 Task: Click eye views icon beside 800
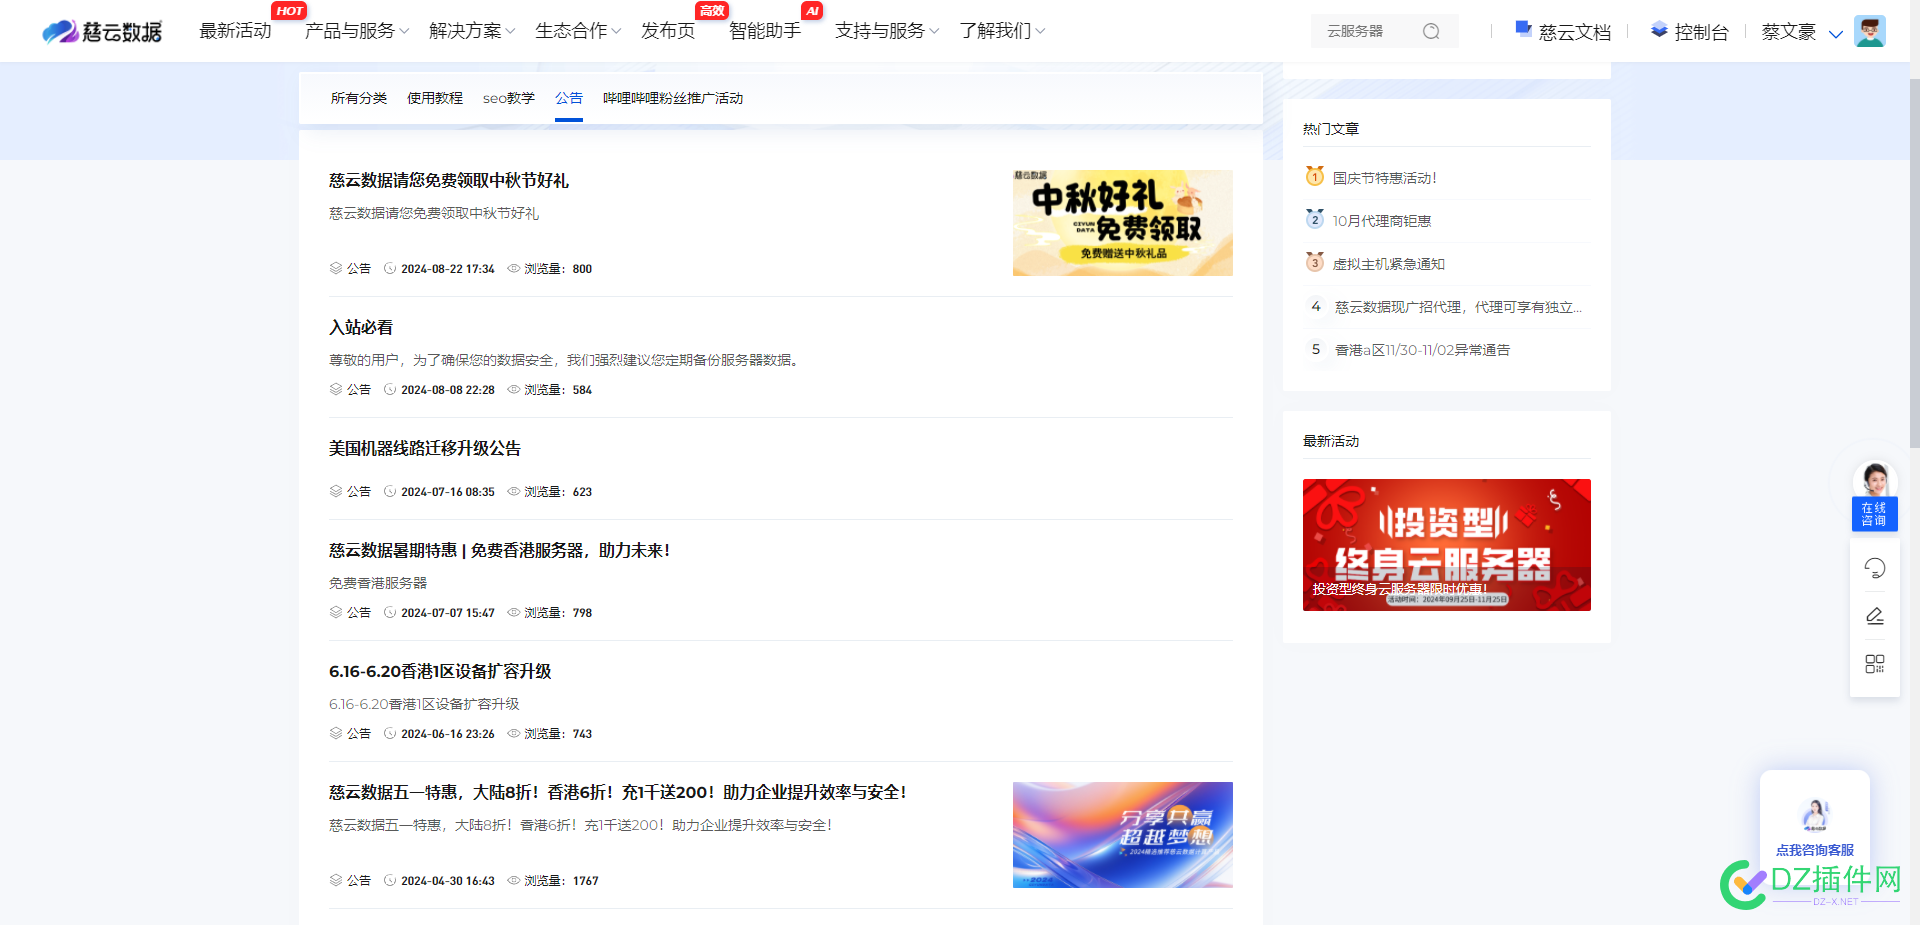[x=513, y=268]
